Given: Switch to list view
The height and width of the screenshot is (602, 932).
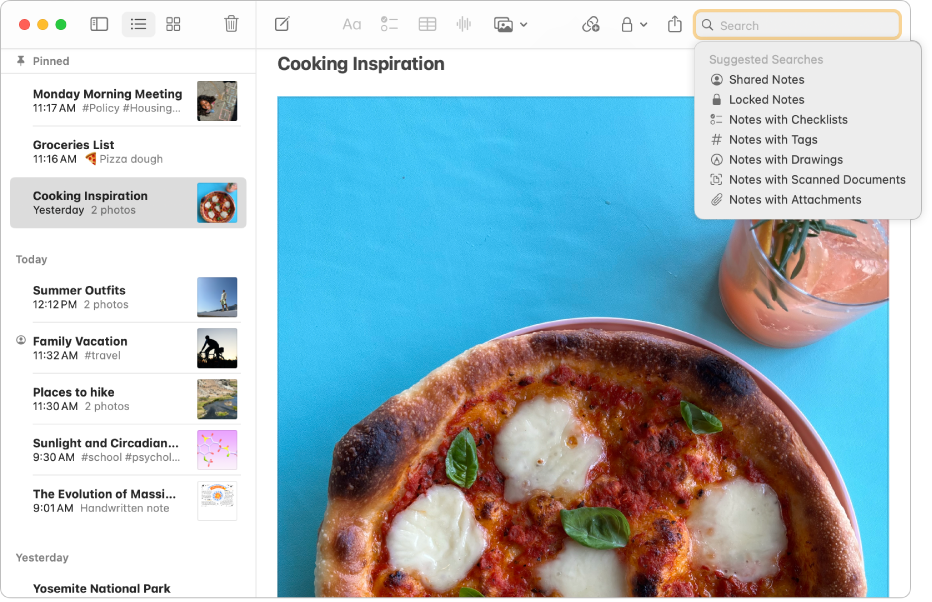Looking at the screenshot, I should 138,24.
